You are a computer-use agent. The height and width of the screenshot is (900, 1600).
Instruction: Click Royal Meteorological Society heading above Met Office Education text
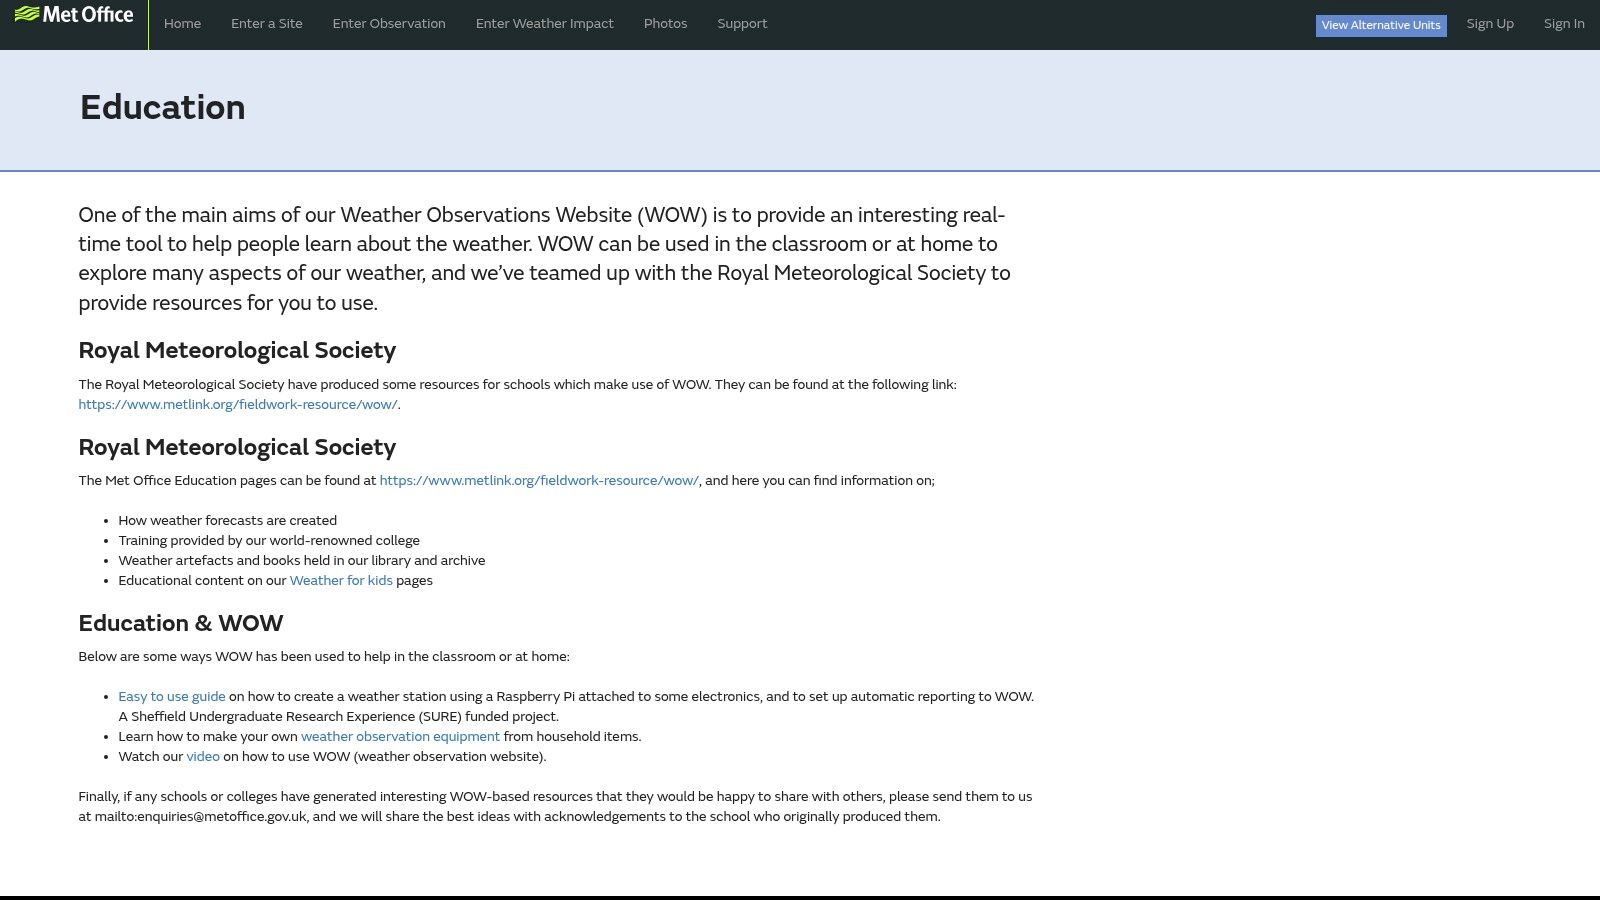click(x=237, y=448)
